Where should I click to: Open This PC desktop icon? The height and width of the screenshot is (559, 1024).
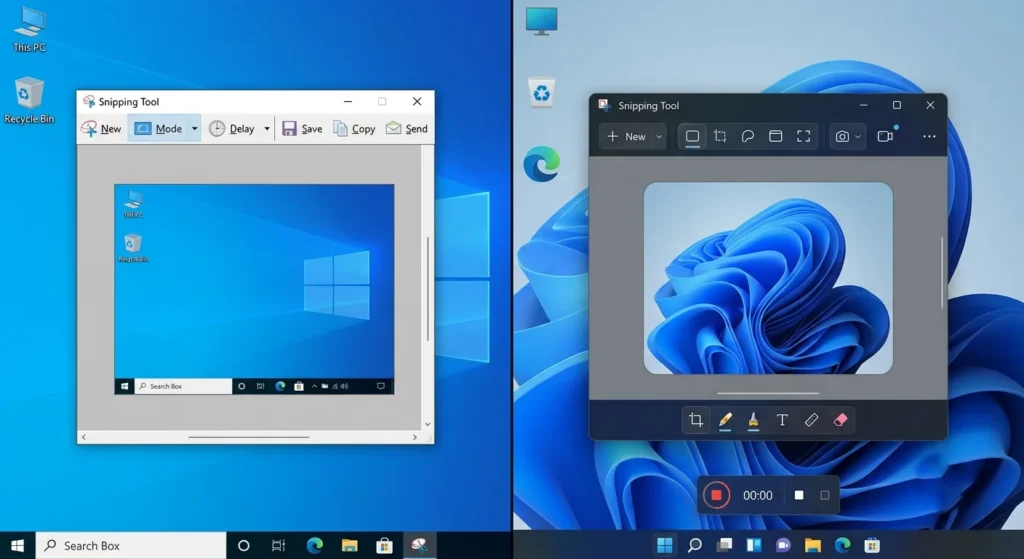coord(29,29)
